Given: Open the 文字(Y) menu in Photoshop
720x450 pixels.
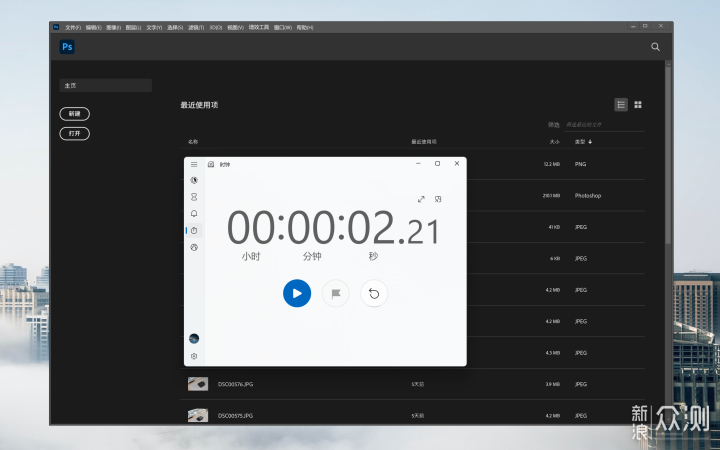Looking at the screenshot, I should point(154,28).
